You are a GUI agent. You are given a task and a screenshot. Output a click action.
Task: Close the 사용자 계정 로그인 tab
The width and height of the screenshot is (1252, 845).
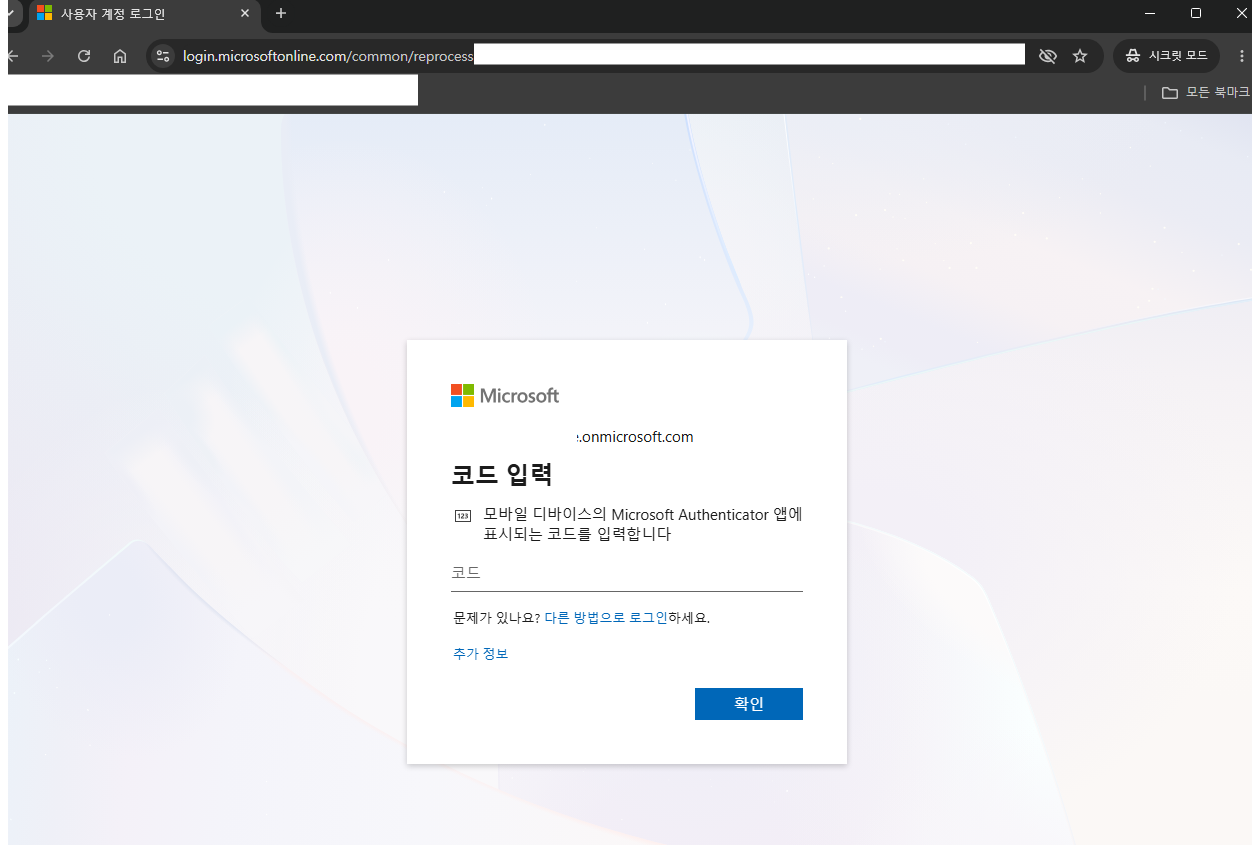(x=245, y=14)
